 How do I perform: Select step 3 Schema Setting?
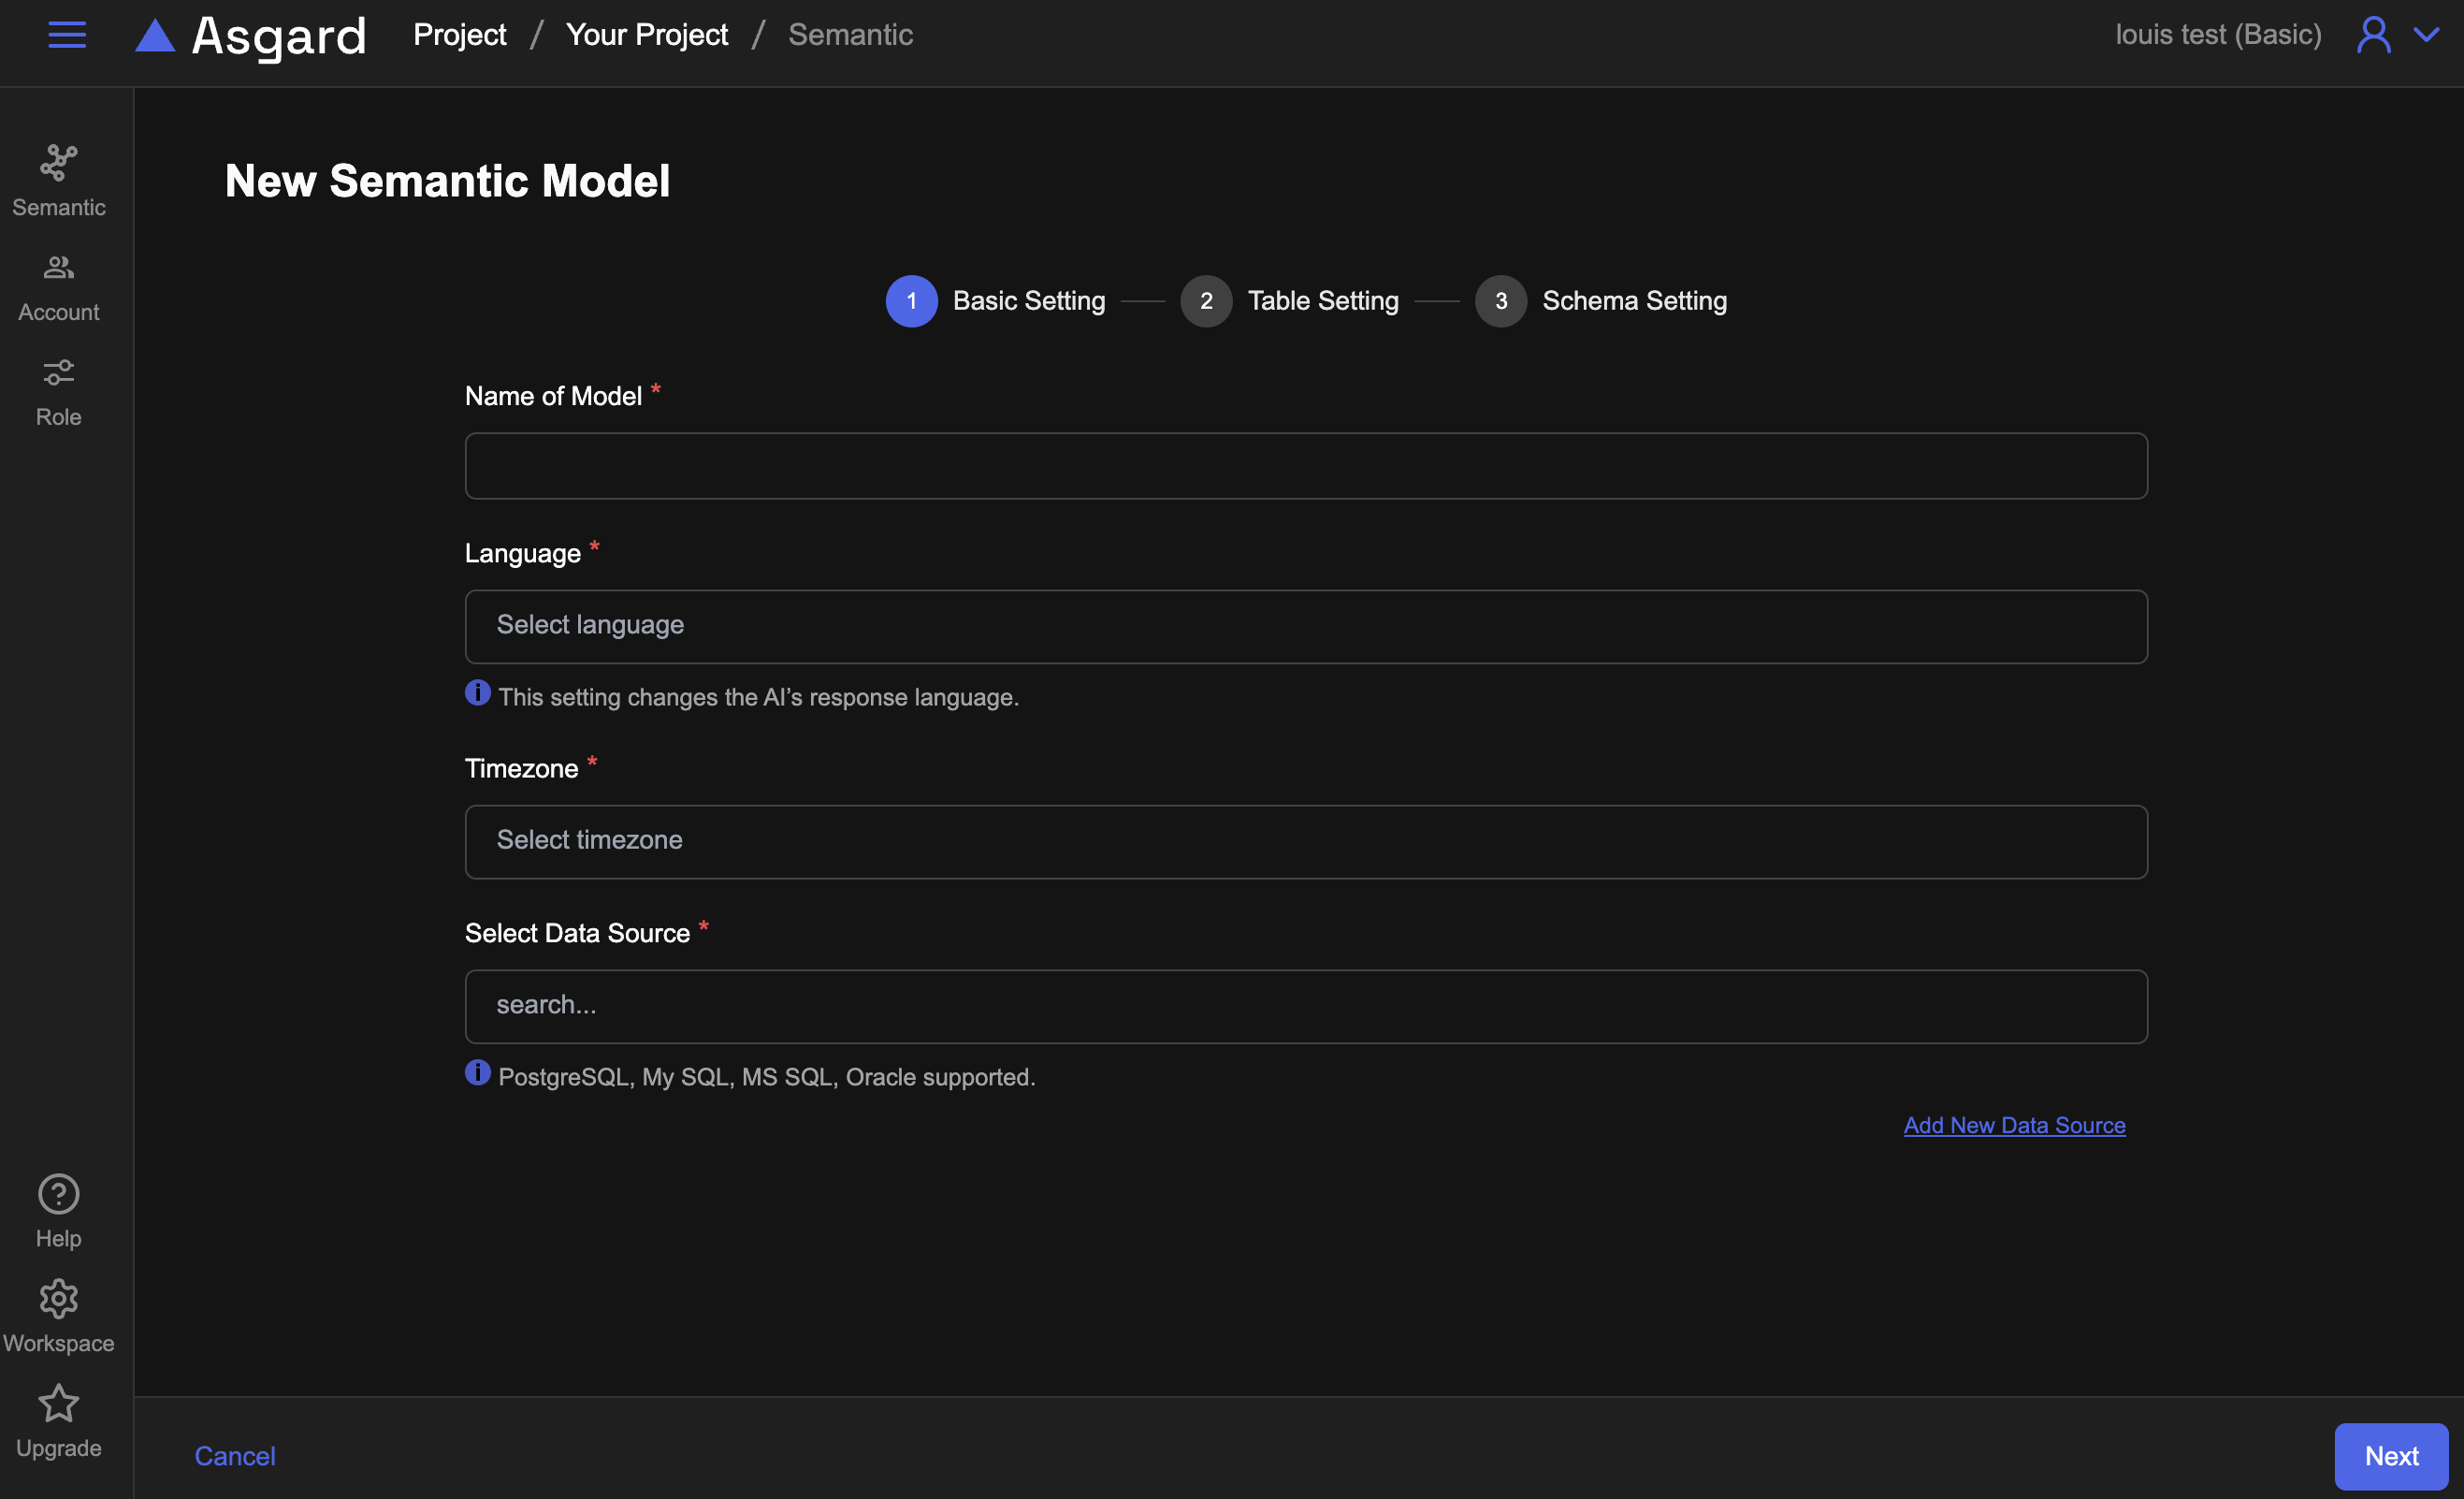click(x=1500, y=301)
